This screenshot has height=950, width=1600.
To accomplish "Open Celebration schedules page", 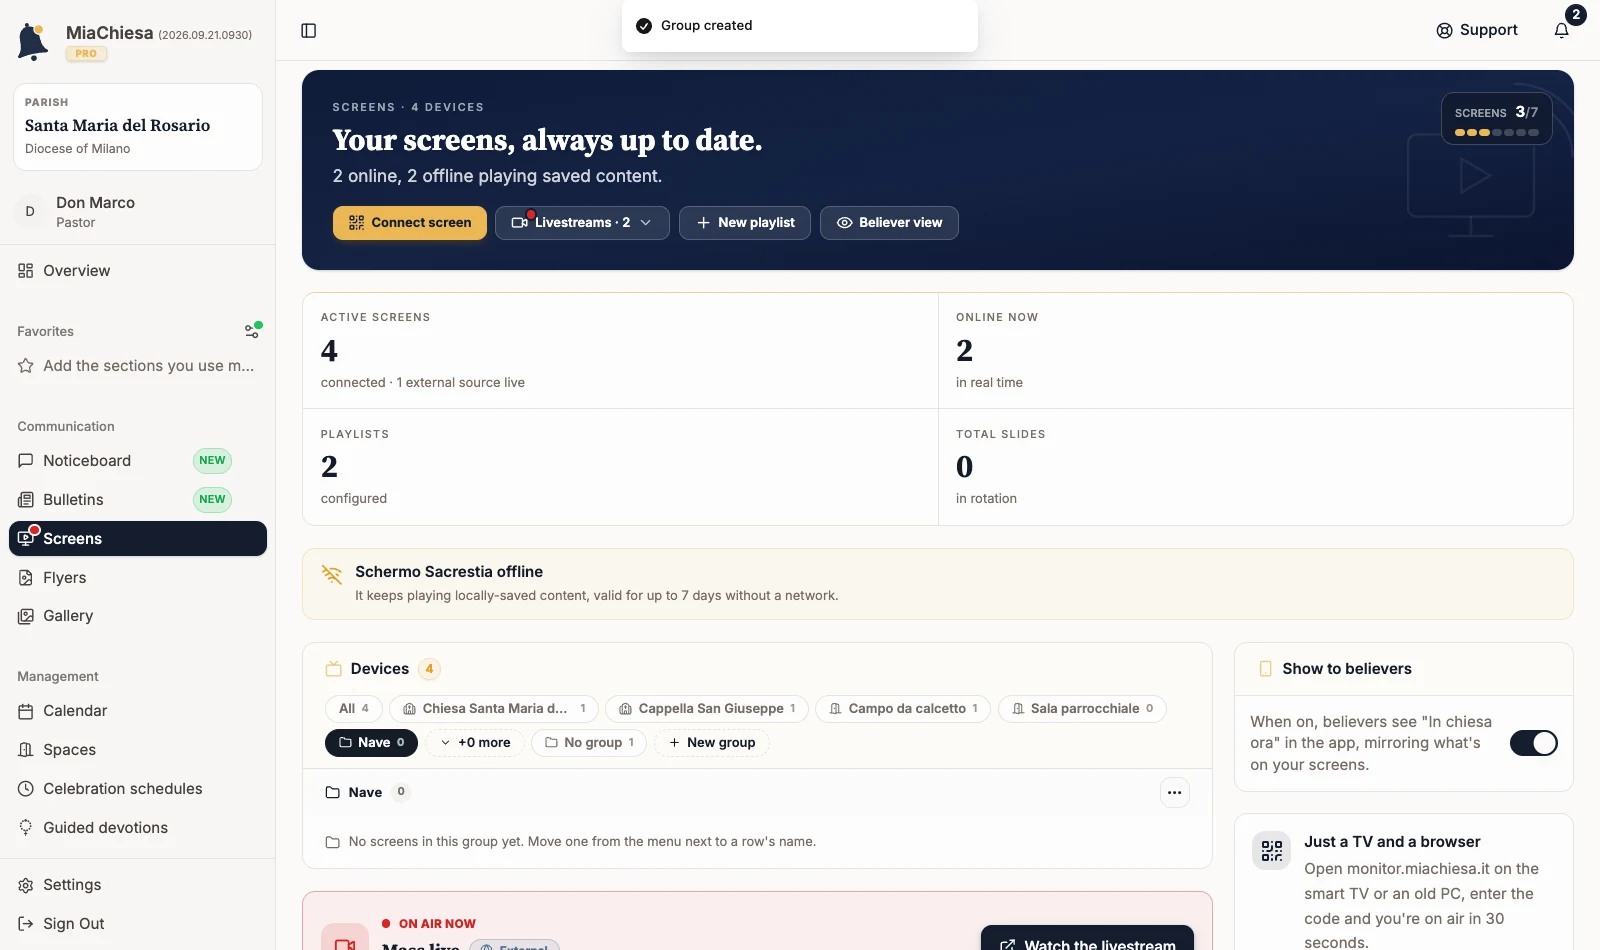I will pyautogui.click(x=138, y=789).
